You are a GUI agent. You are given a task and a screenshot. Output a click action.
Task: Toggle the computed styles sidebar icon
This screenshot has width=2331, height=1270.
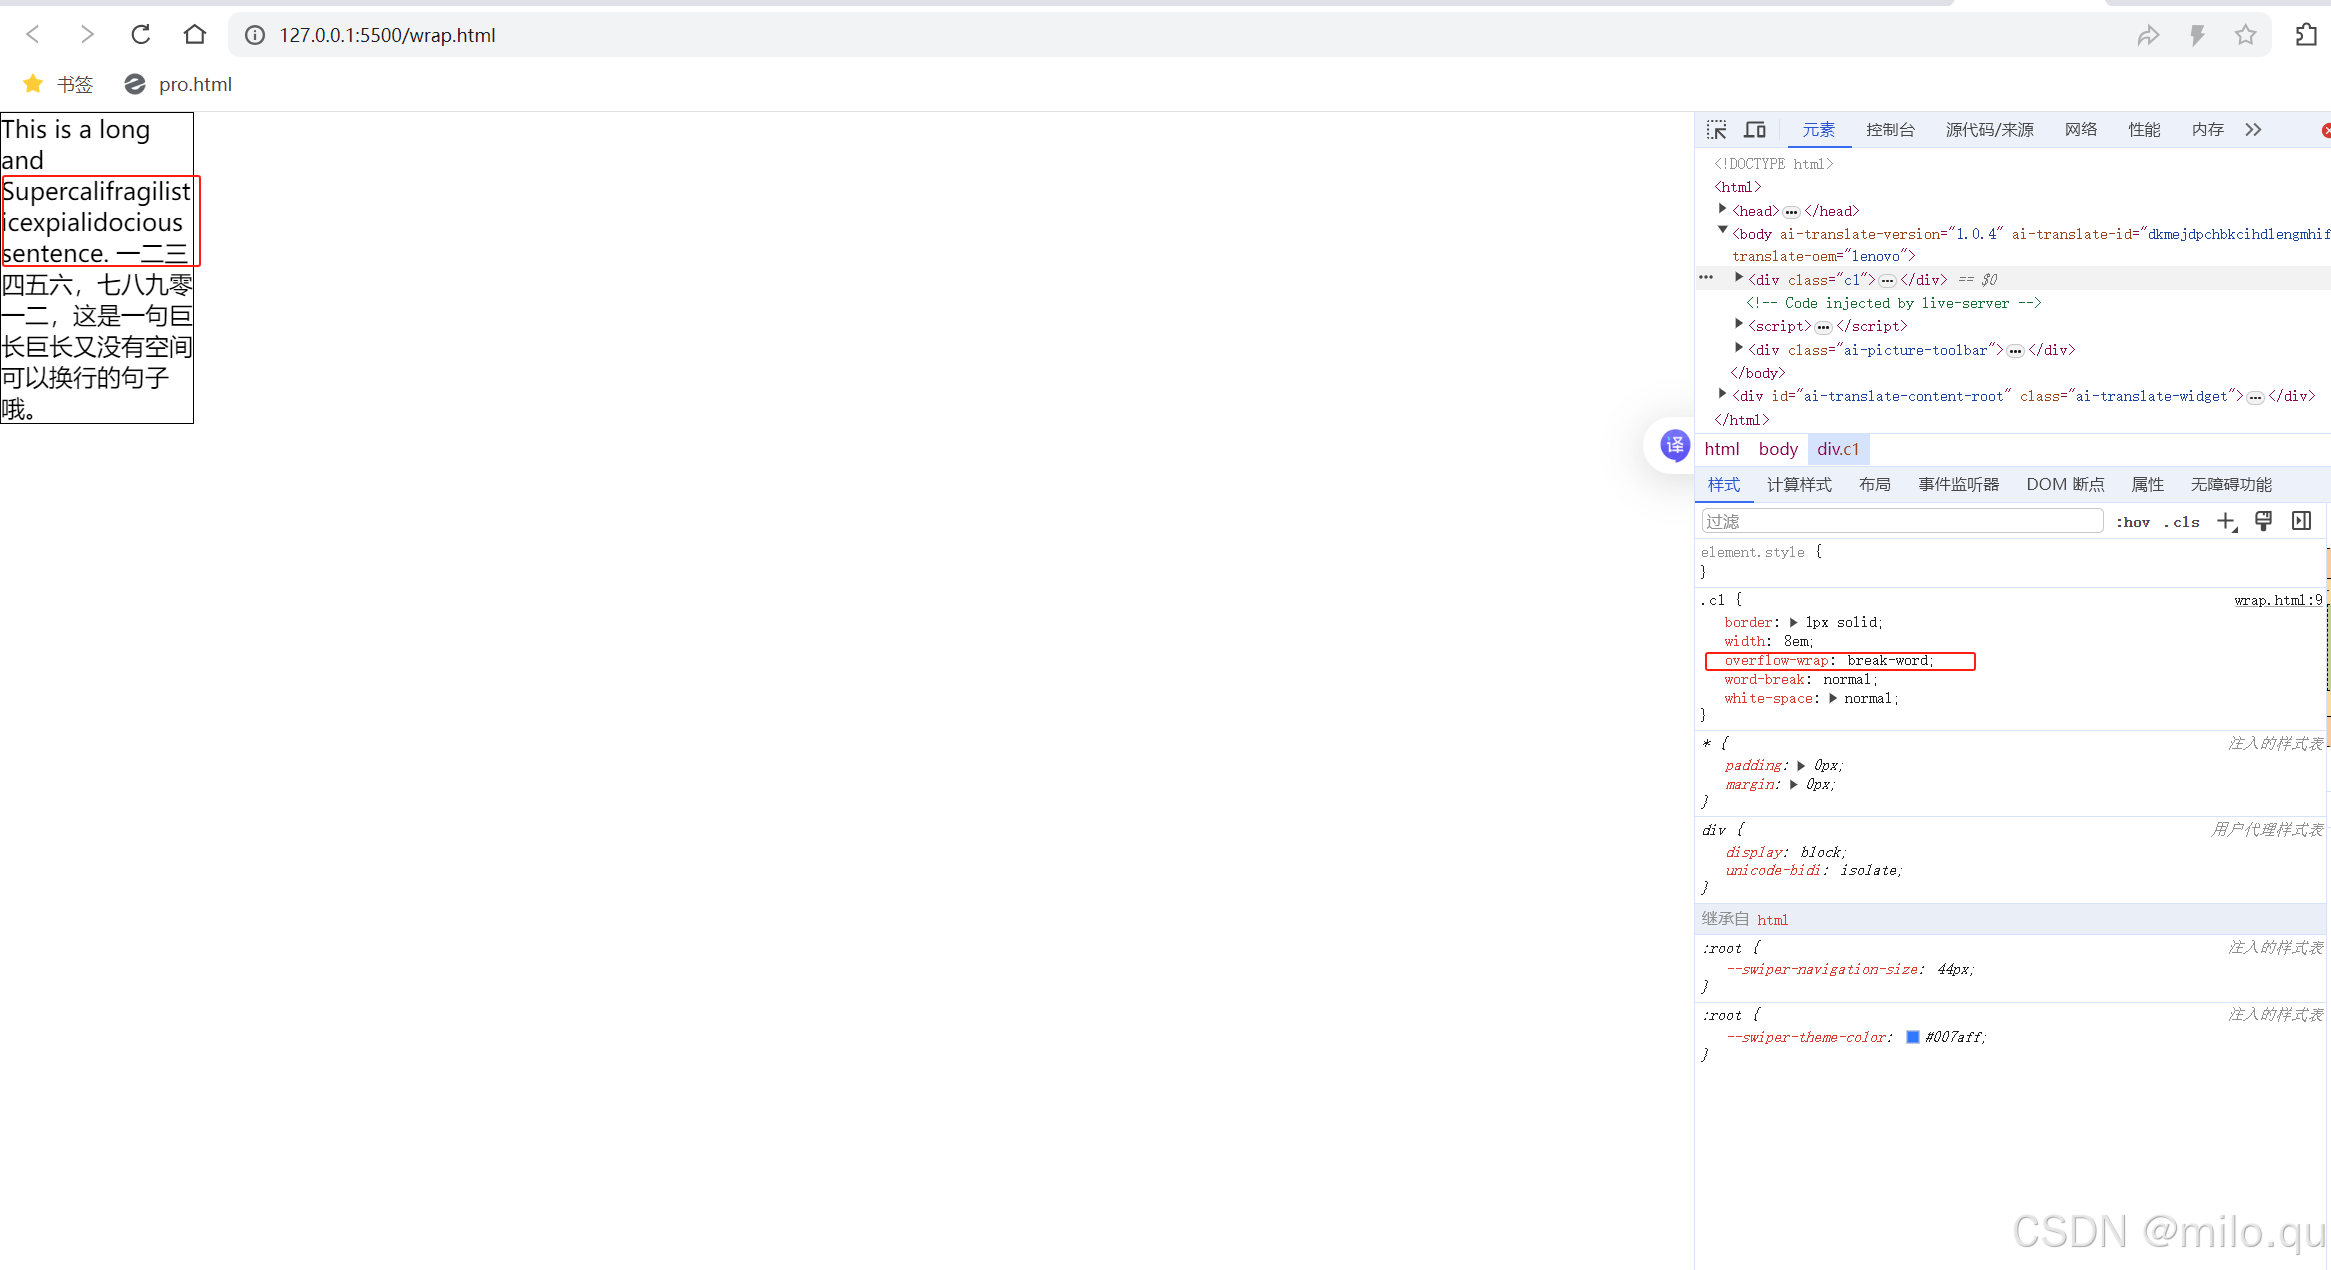(x=2301, y=521)
